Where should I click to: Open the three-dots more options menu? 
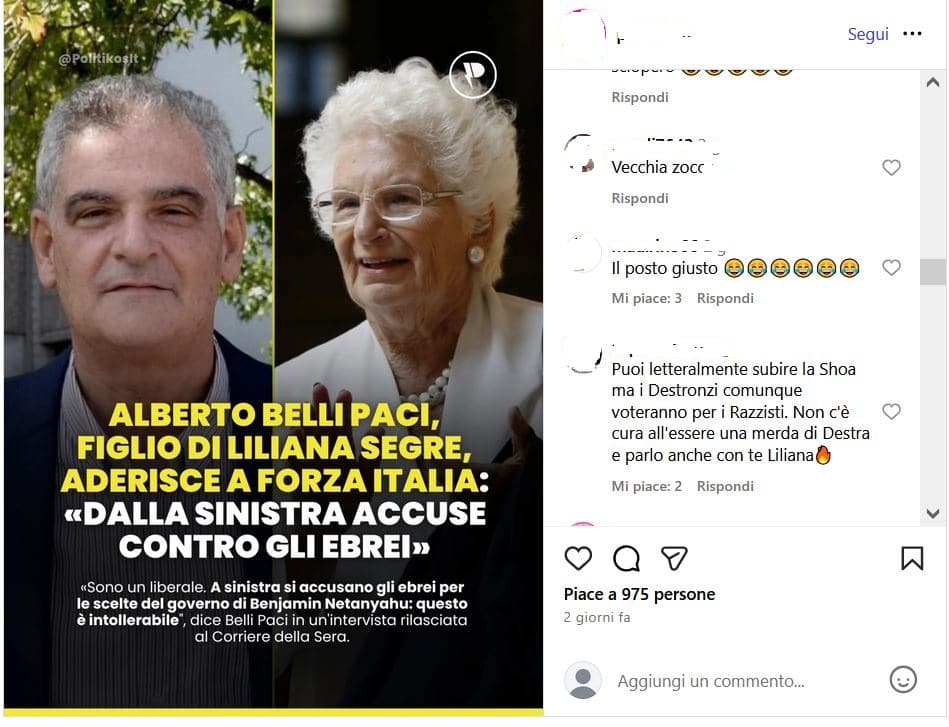(912, 34)
